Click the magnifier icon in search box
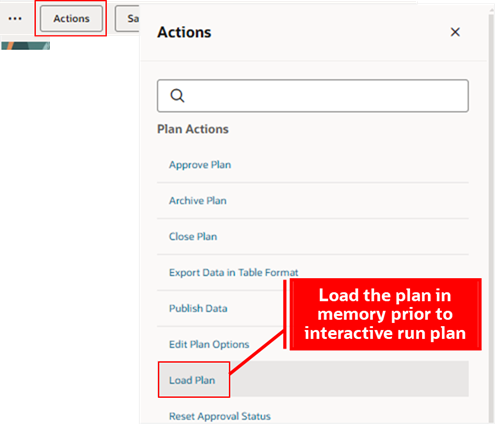The height and width of the screenshot is (424, 495). point(177,96)
